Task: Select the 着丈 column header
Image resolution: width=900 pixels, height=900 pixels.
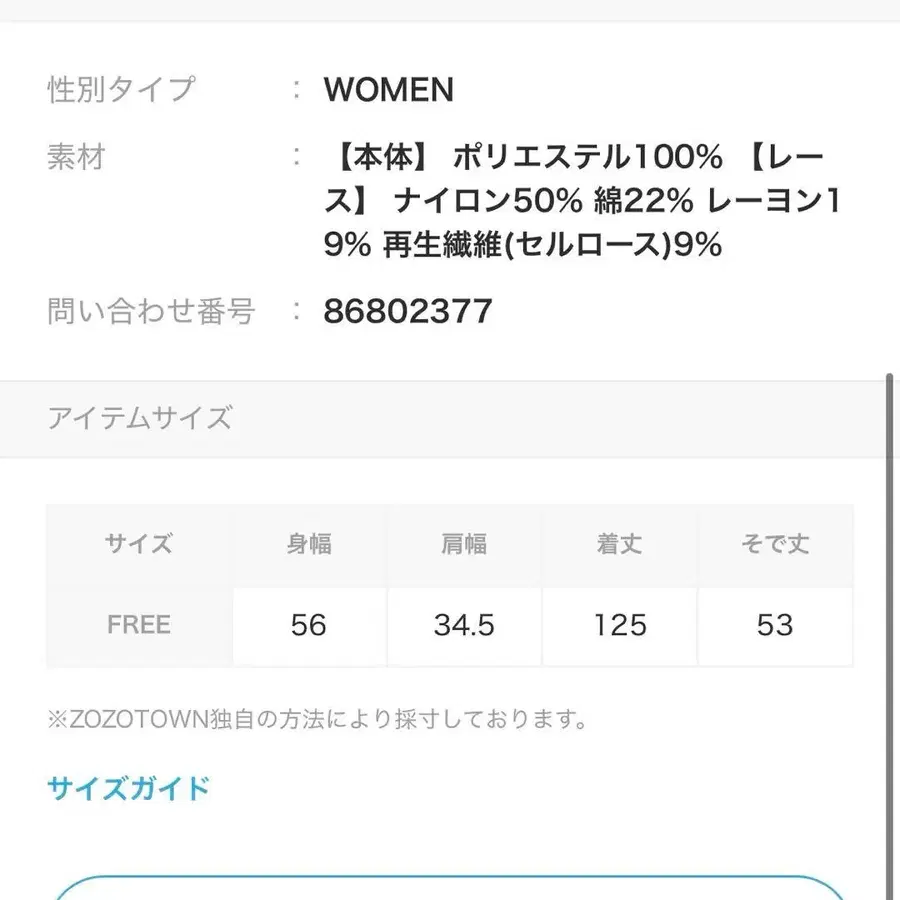Action: [x=620, y=543]
